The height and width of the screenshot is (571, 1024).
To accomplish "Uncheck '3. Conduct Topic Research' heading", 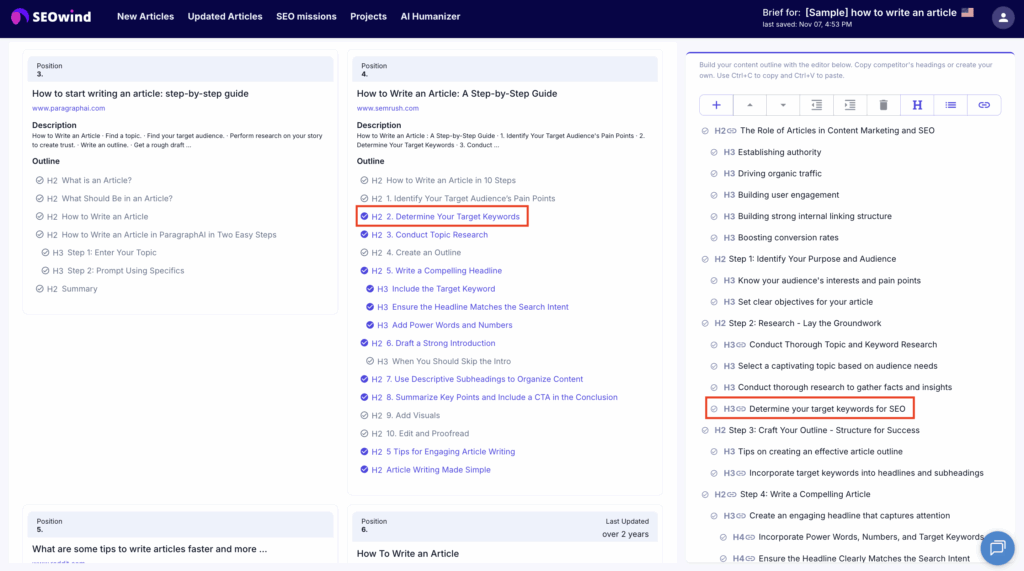I will [x=364, y=235].
